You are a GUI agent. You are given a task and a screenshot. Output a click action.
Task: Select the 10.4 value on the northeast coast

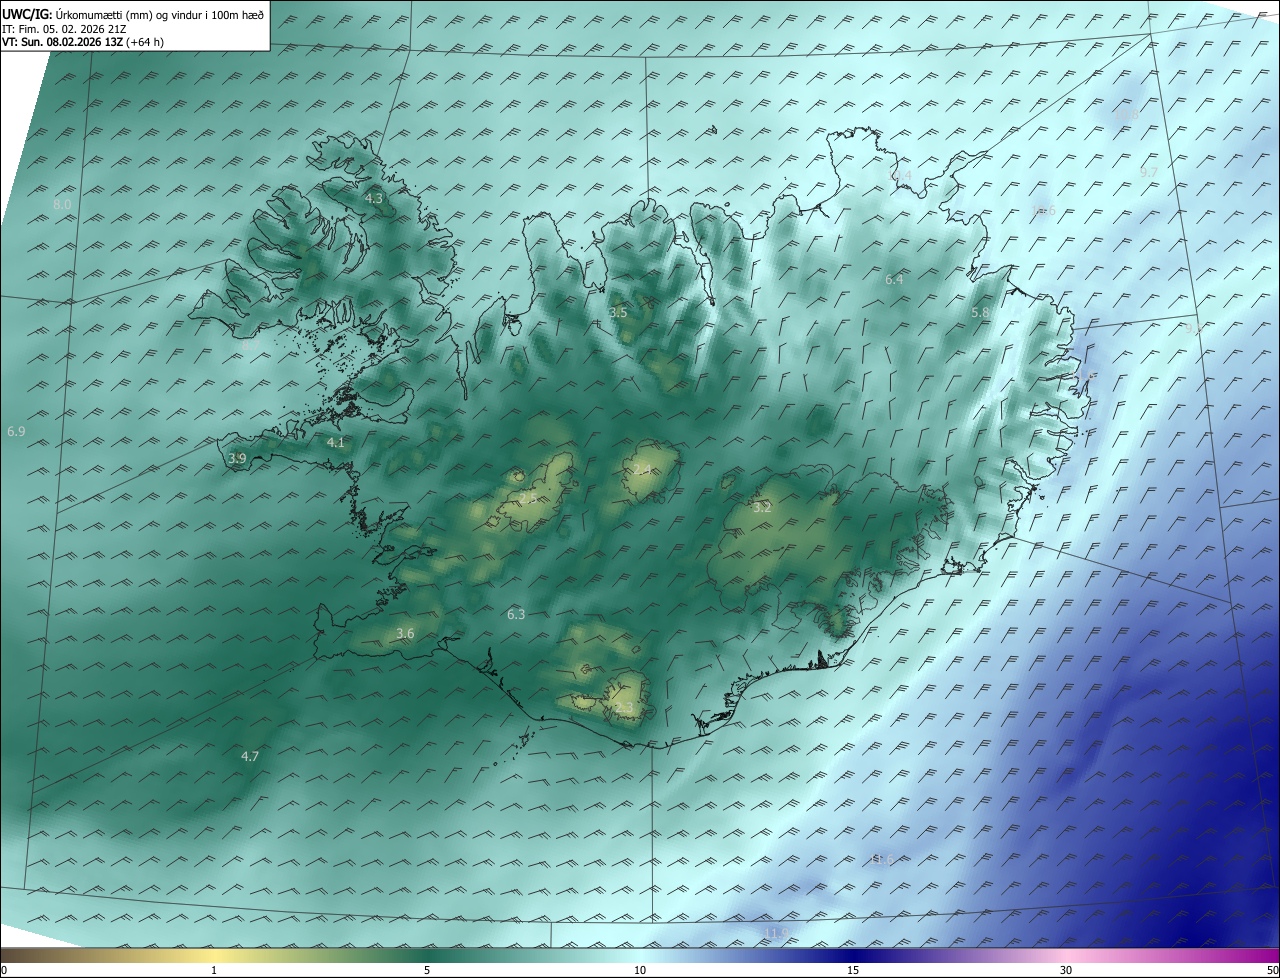click(900, 176)
